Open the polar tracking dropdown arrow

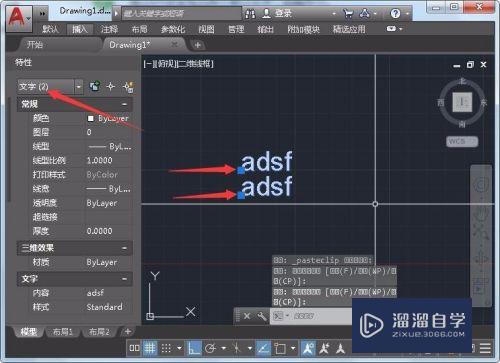223,348
